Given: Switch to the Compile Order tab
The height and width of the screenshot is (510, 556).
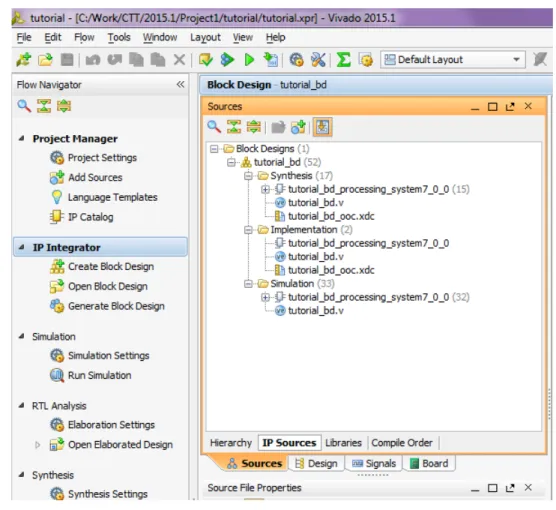Looking at the screenshot, I should coord(402,443).
